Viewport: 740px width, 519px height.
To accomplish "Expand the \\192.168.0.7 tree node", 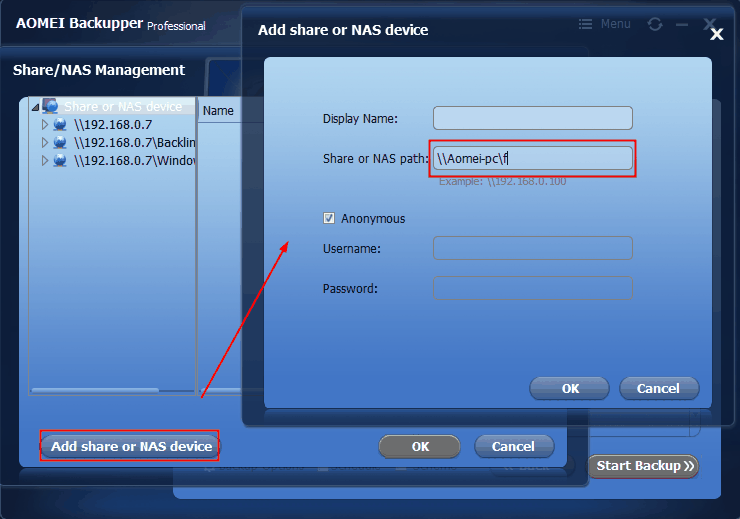I will click(x=45, y=125).
